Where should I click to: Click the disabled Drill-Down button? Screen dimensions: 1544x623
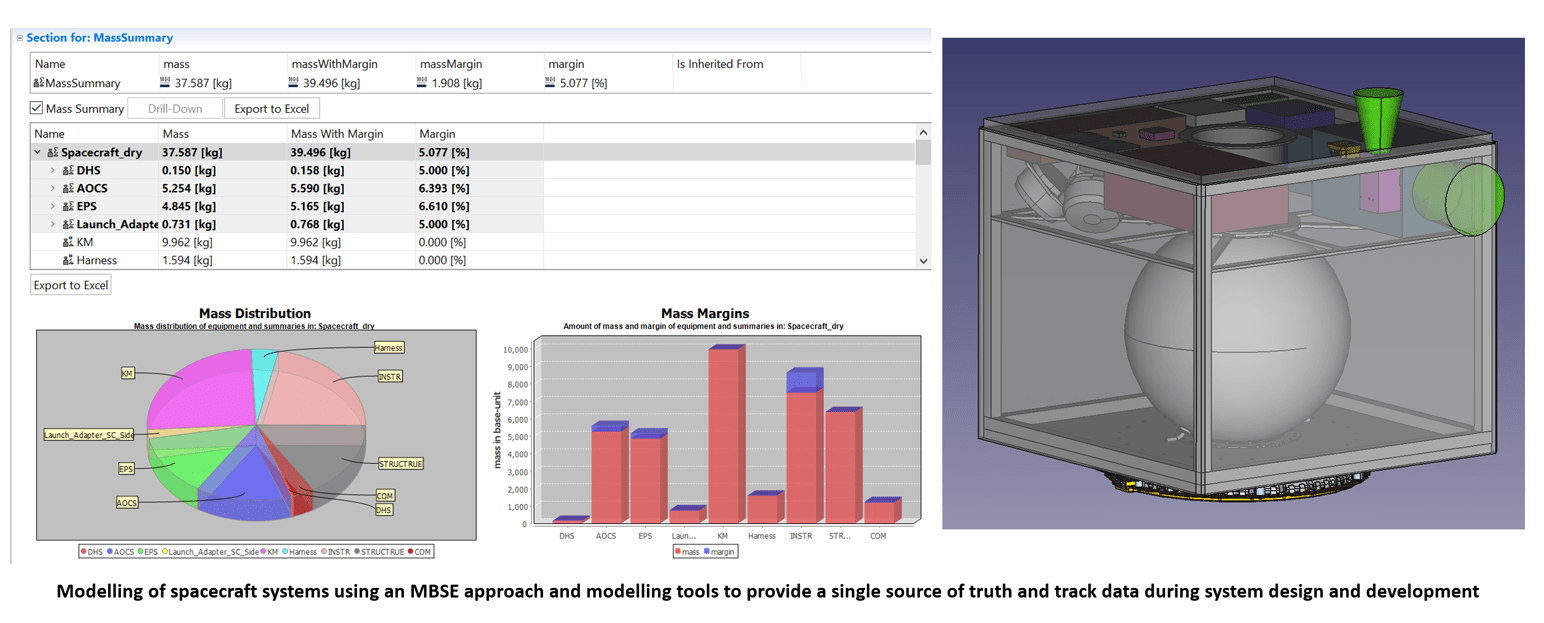click(x=176, y=108)
